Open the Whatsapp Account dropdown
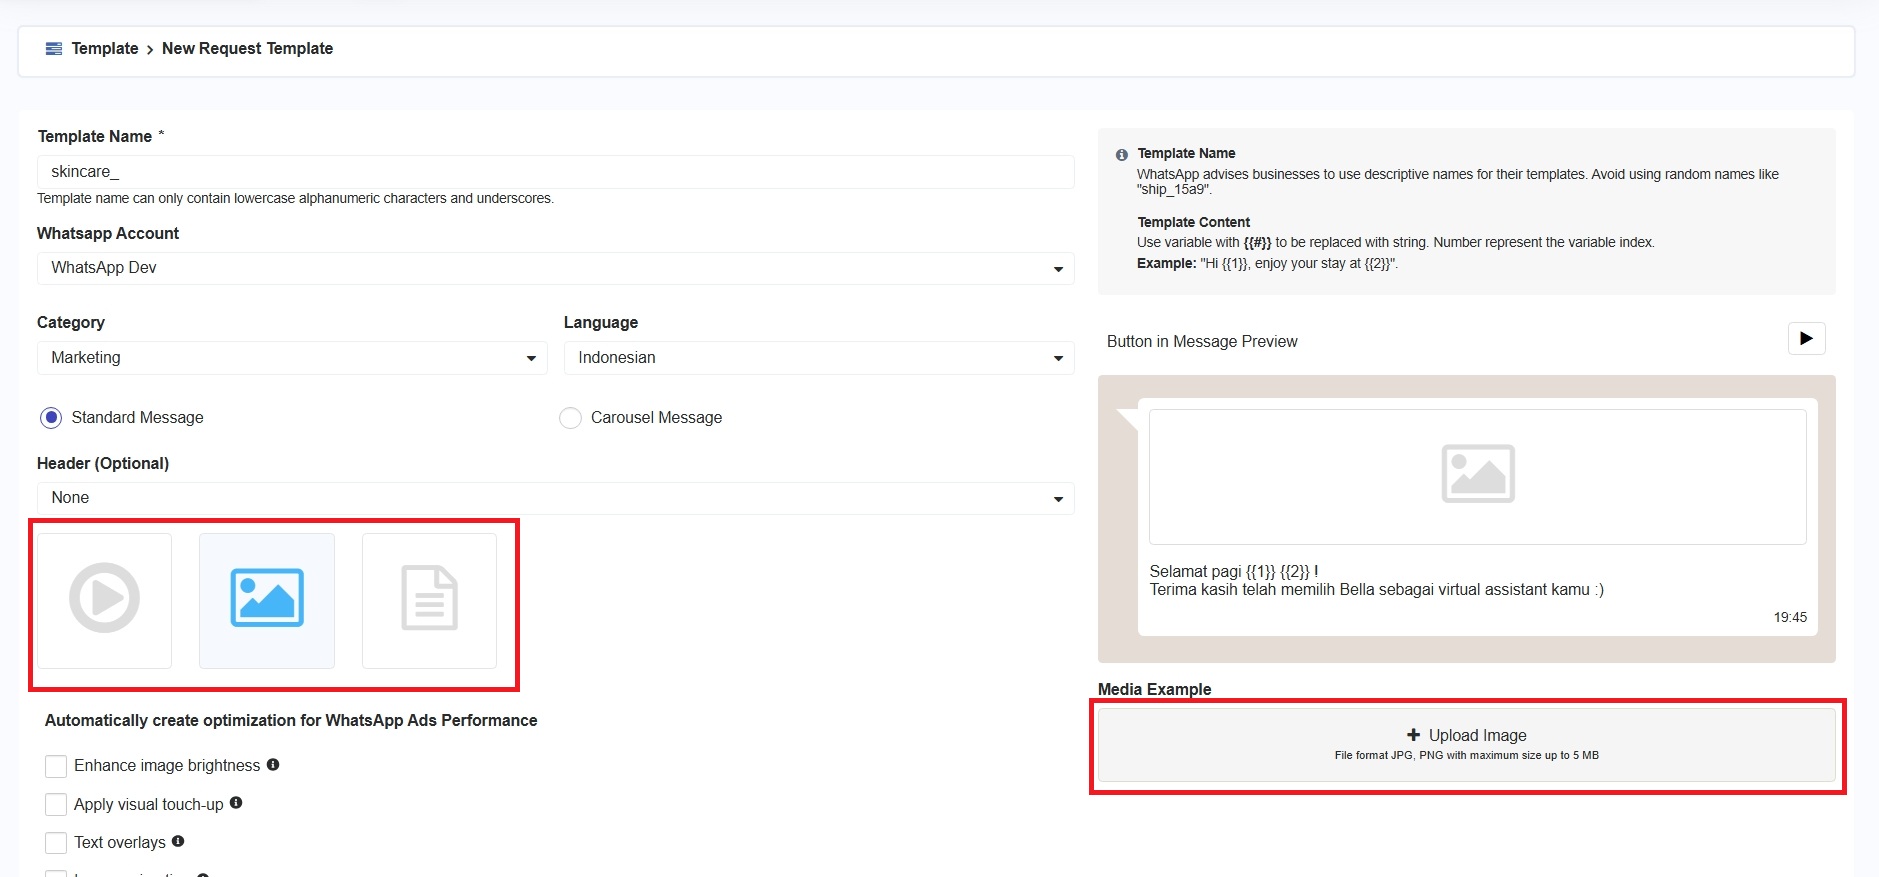The width and height of the screenshot is (1879, 877). 555,268
